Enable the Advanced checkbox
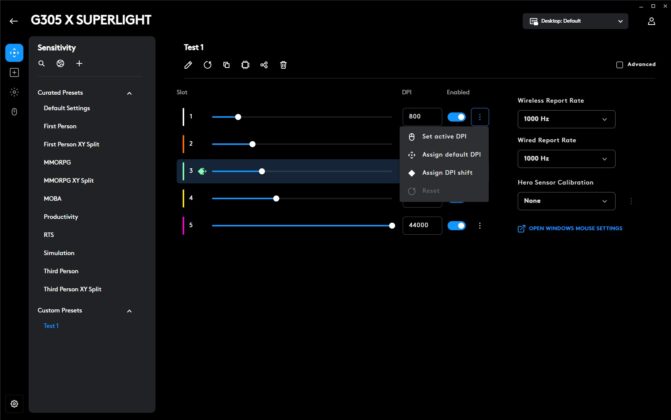The width and height of the screenshot is (671, 420). pos(619,65)
